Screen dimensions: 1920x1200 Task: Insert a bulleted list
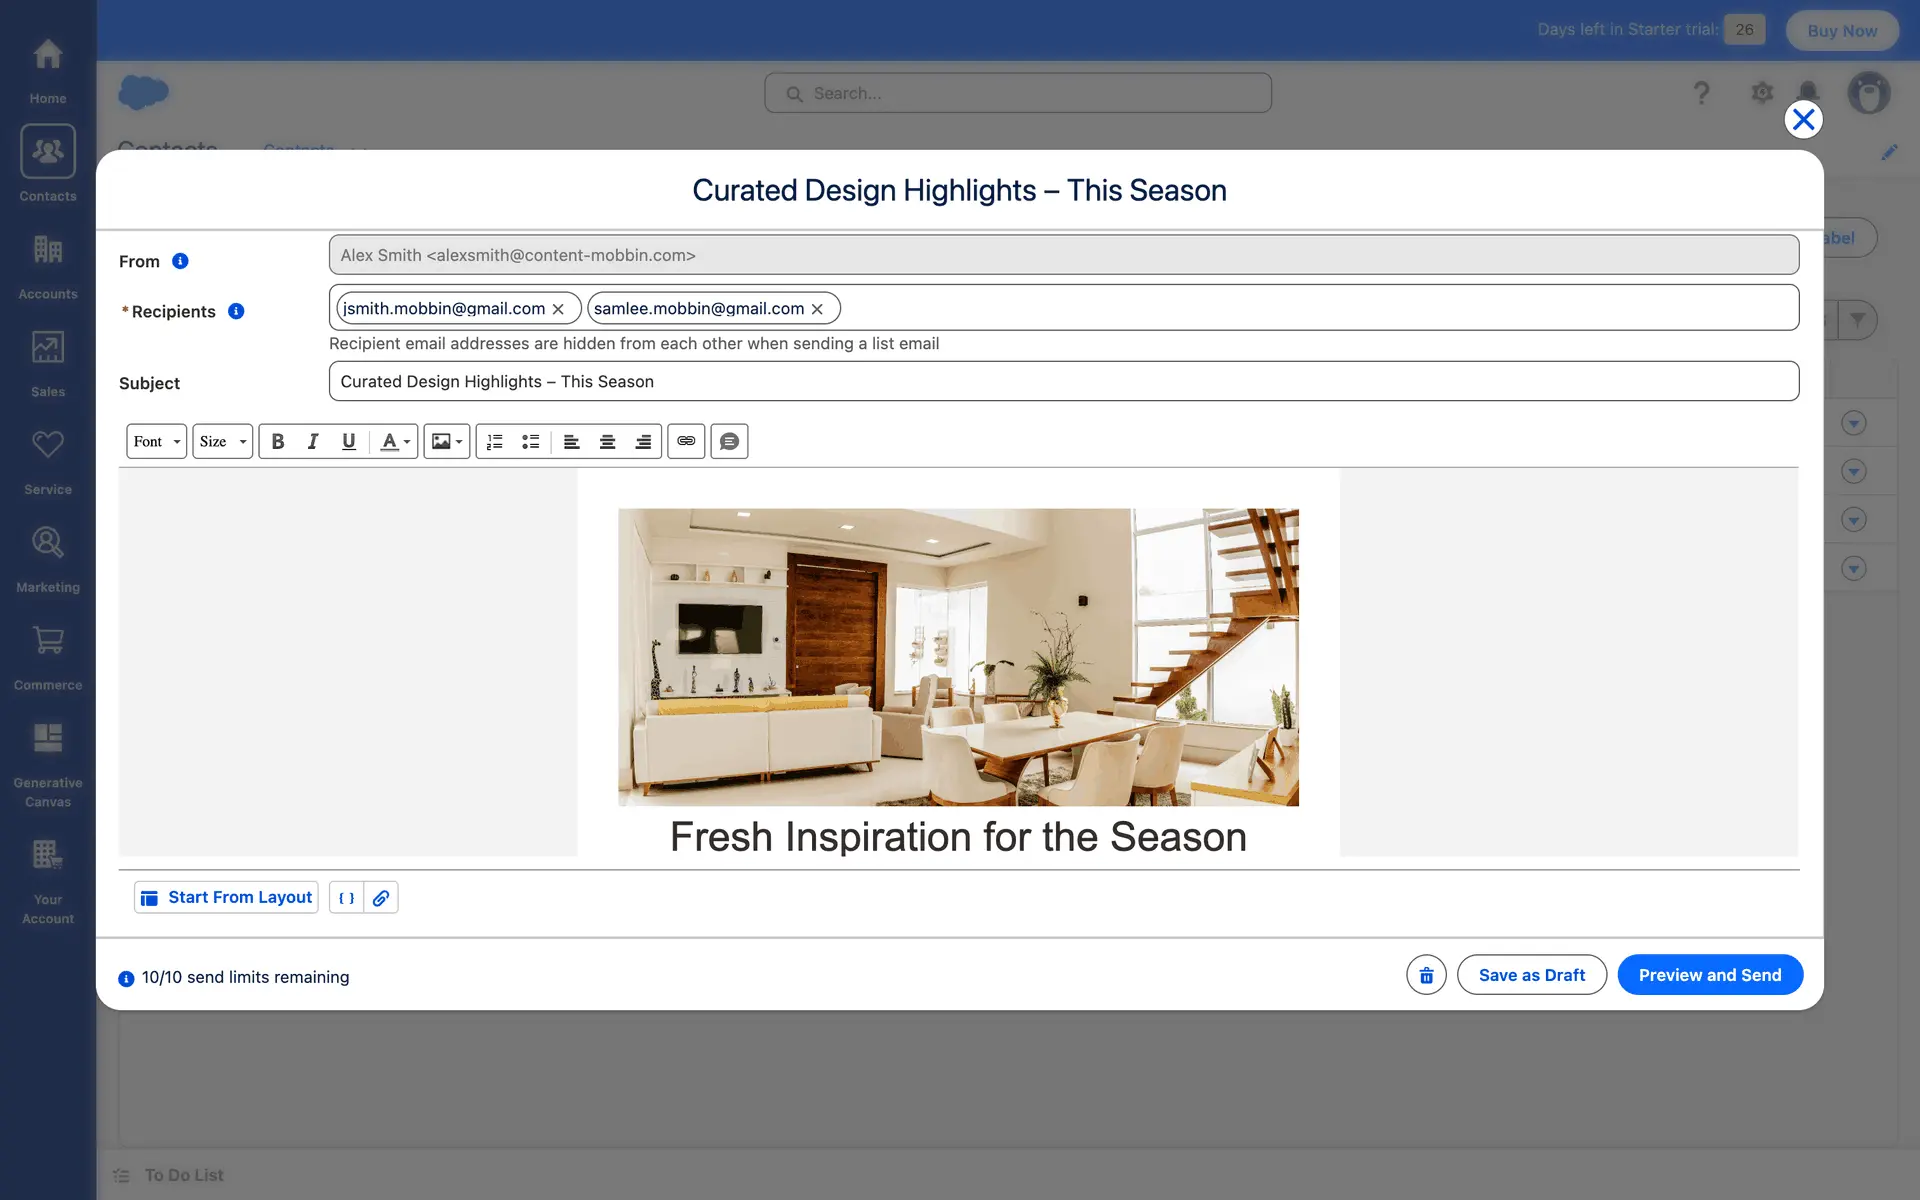tap(531, 441)
